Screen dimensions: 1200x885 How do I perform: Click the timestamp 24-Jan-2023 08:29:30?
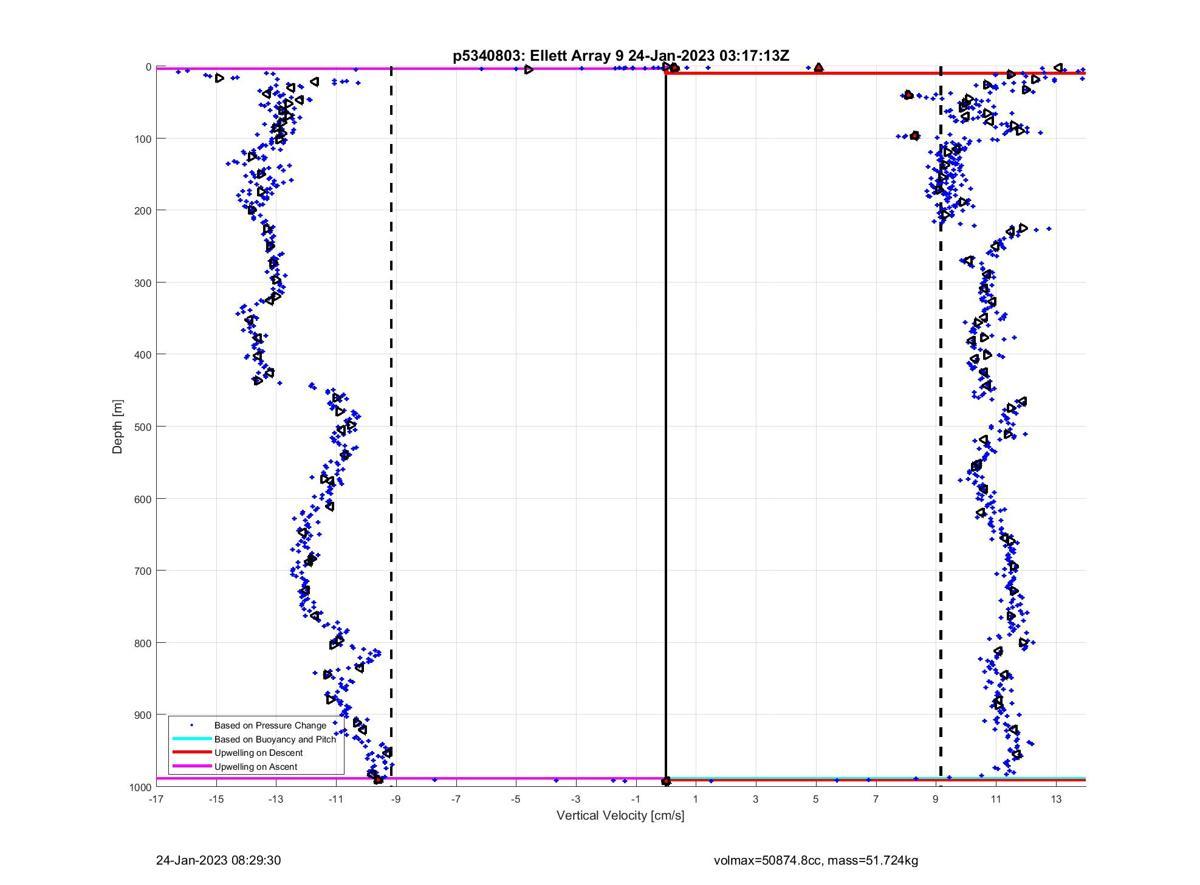pyautogui.click(x=218, y=860)
